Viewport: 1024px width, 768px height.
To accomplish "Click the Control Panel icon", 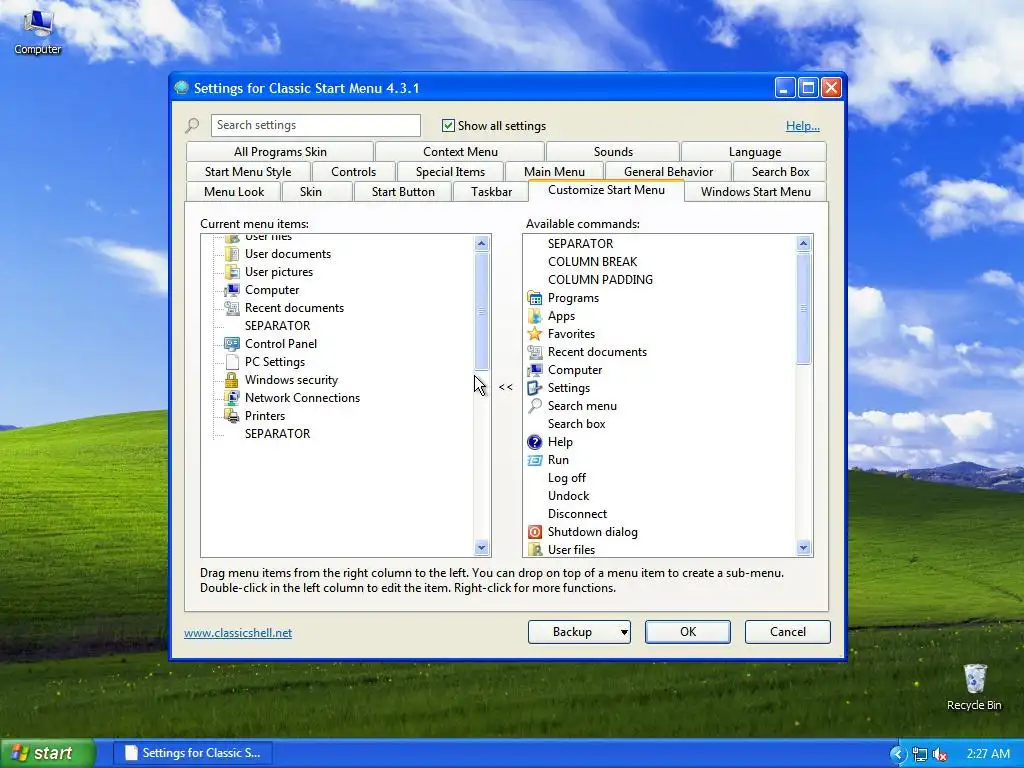I will 232,344.
